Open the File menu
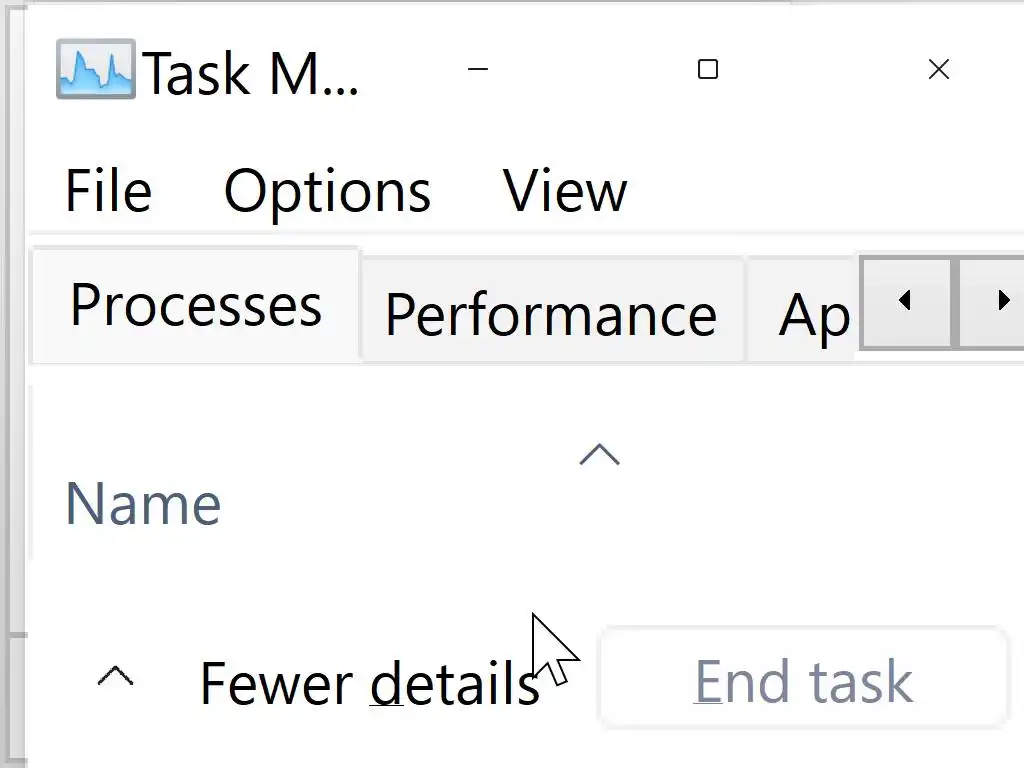This screenshot has width=1024, height=768. pyautogui.click(x=108, y=191)
